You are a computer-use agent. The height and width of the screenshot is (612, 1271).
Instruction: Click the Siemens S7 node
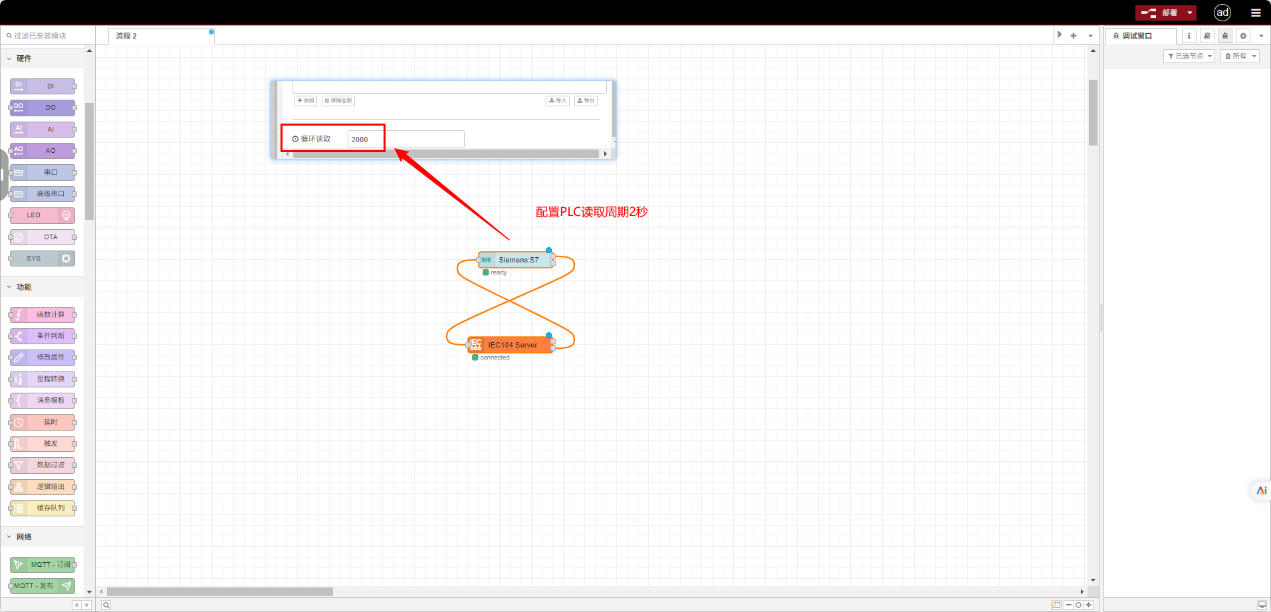(x=517, y=260)
